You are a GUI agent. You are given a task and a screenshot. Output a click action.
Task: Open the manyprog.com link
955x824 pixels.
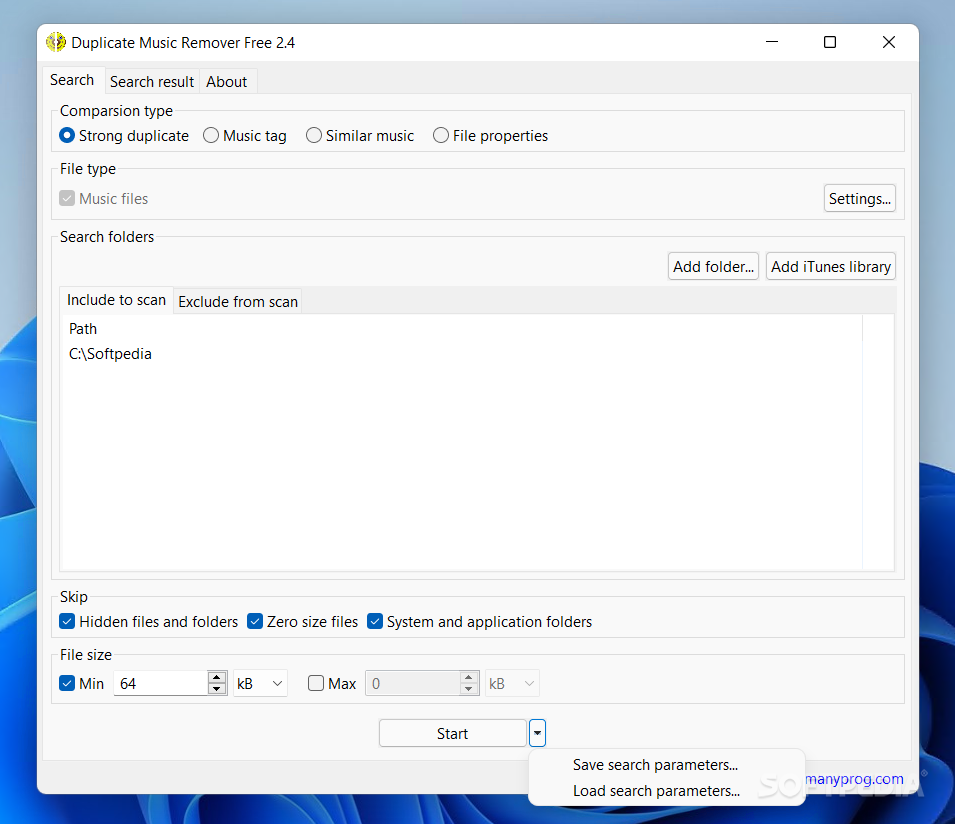(x=855, y=779)
